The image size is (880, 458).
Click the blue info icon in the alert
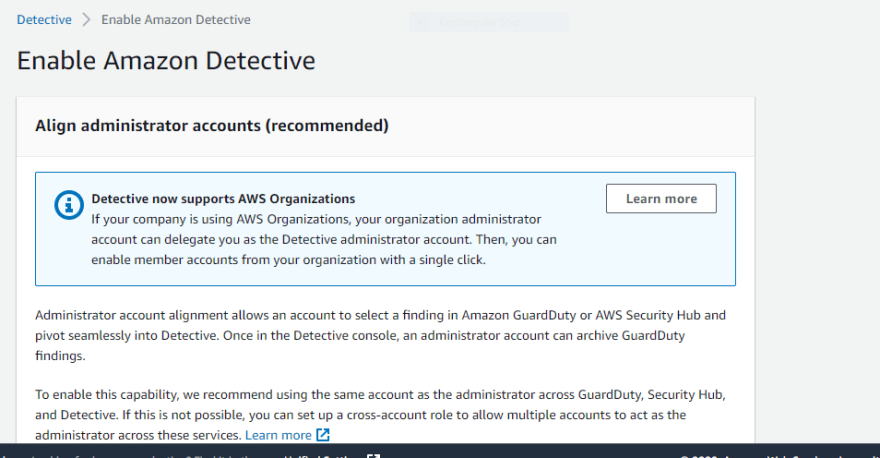69,205
